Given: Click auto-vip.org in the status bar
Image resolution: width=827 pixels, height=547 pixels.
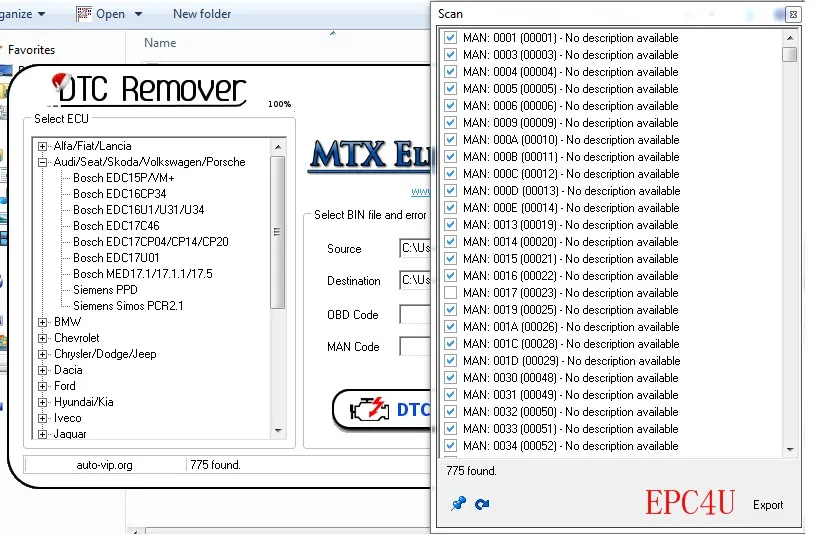Looking at the screenshot, I should pos(104,465).
